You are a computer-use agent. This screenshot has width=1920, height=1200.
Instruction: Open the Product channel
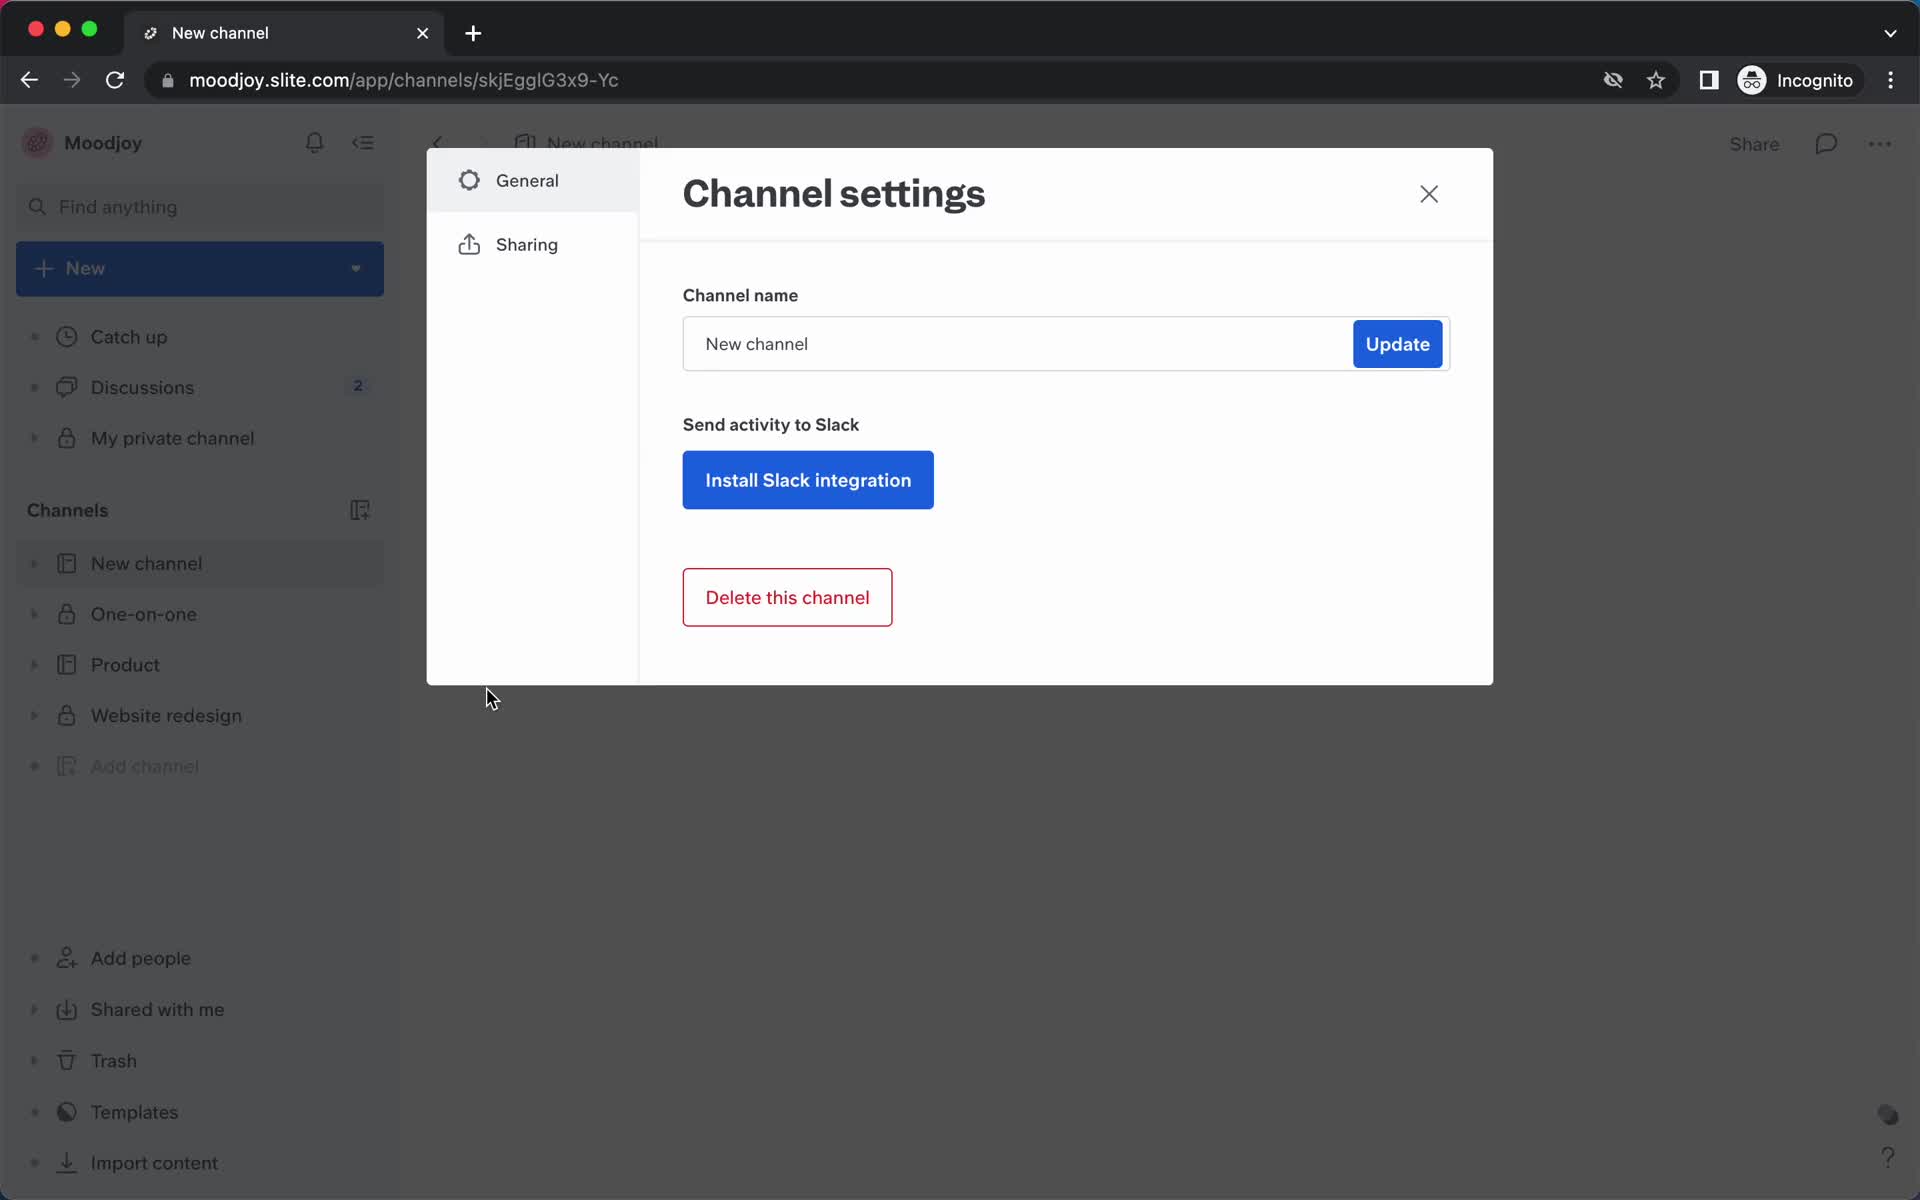click(x=125, y=665)
